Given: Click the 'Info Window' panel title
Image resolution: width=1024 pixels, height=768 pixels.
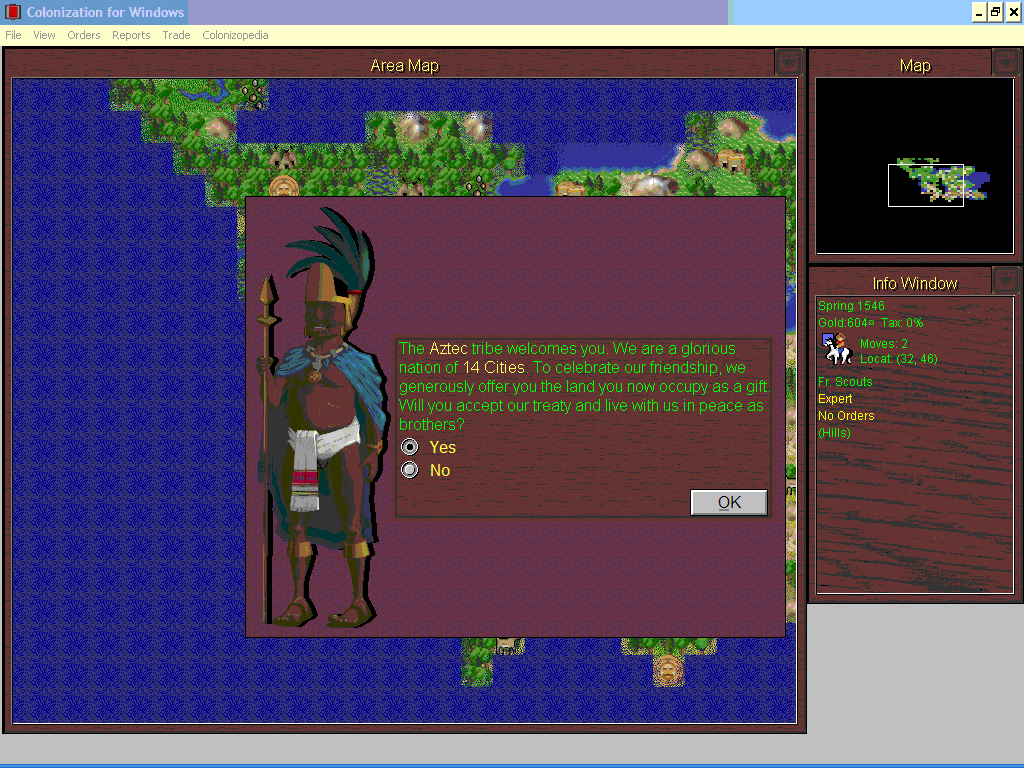Looking at the screenshot, I should [x=915, y=283].
